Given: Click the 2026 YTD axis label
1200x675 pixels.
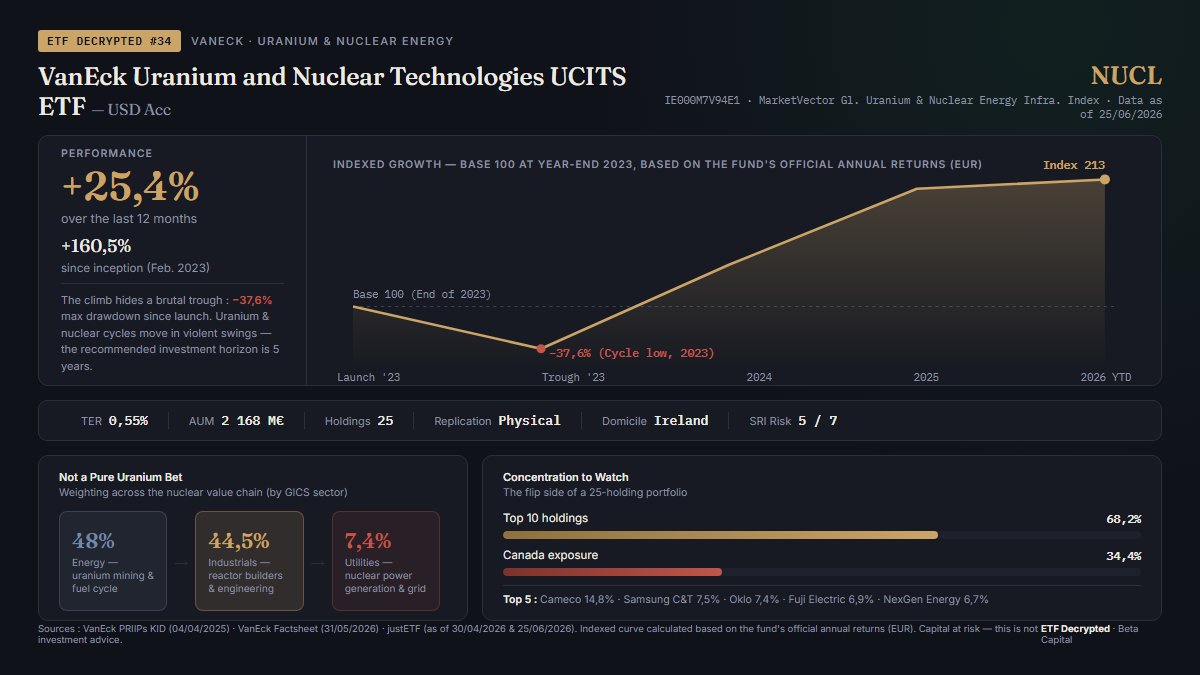Looking at the screenshot, I should tap(1107, 377).
